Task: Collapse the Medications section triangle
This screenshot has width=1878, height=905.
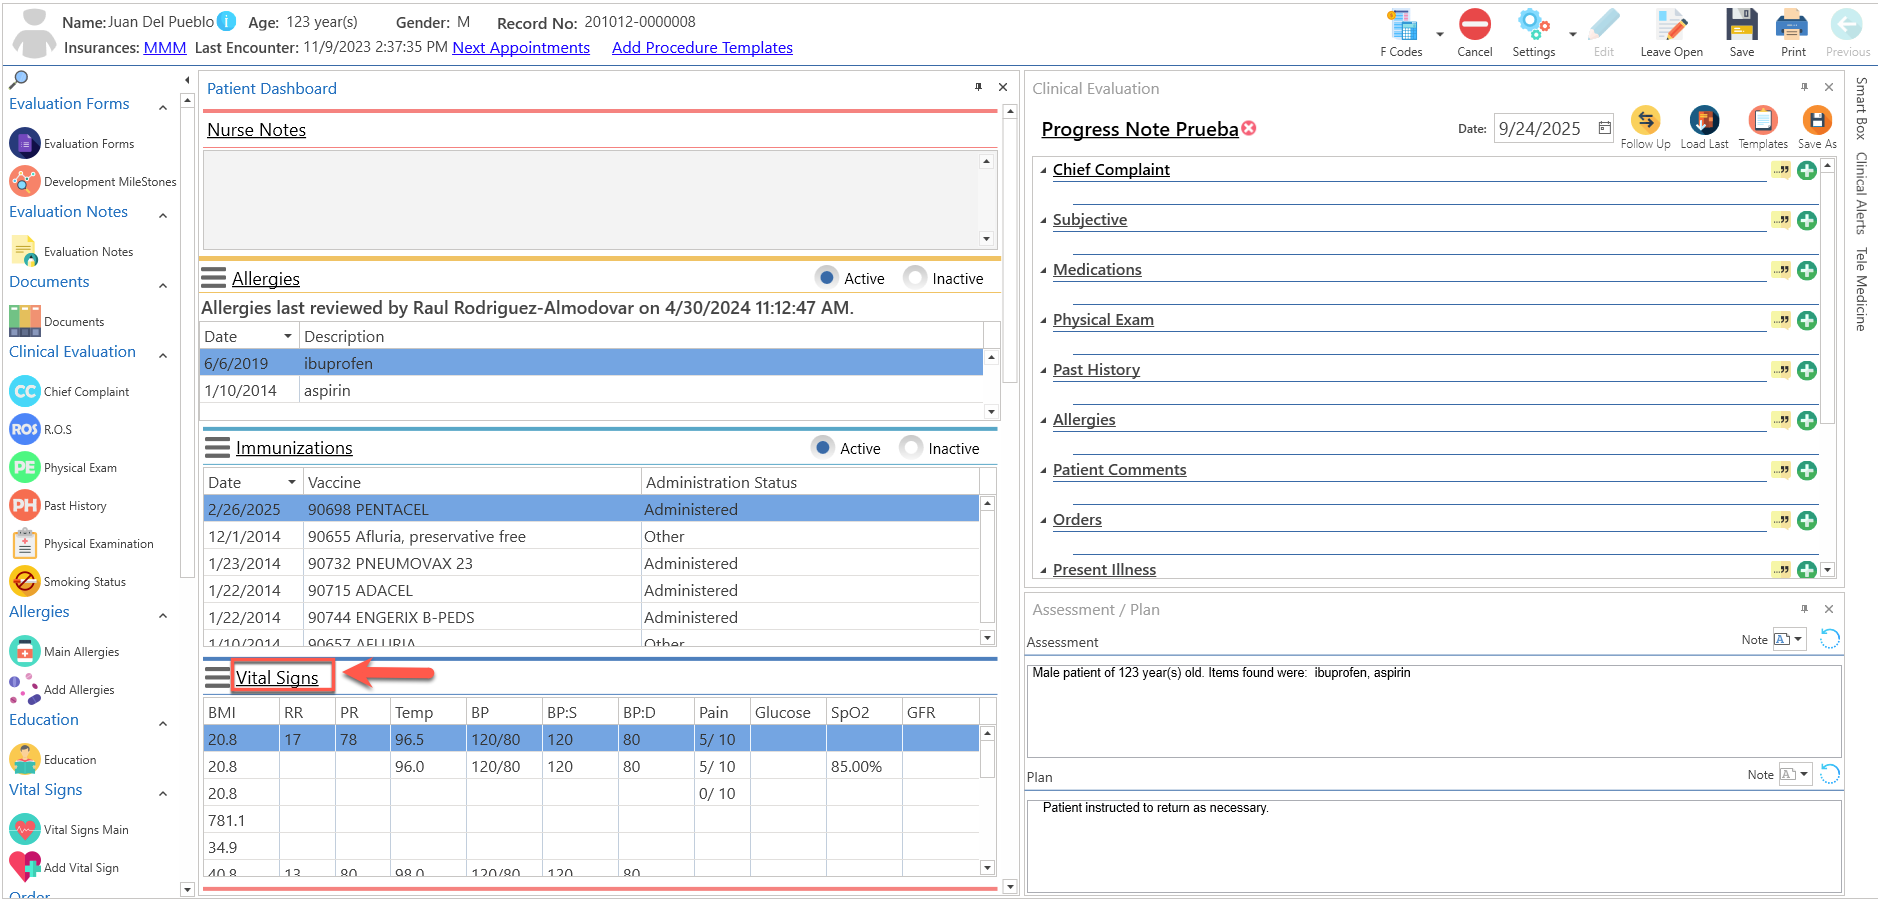Action: 1043,270
